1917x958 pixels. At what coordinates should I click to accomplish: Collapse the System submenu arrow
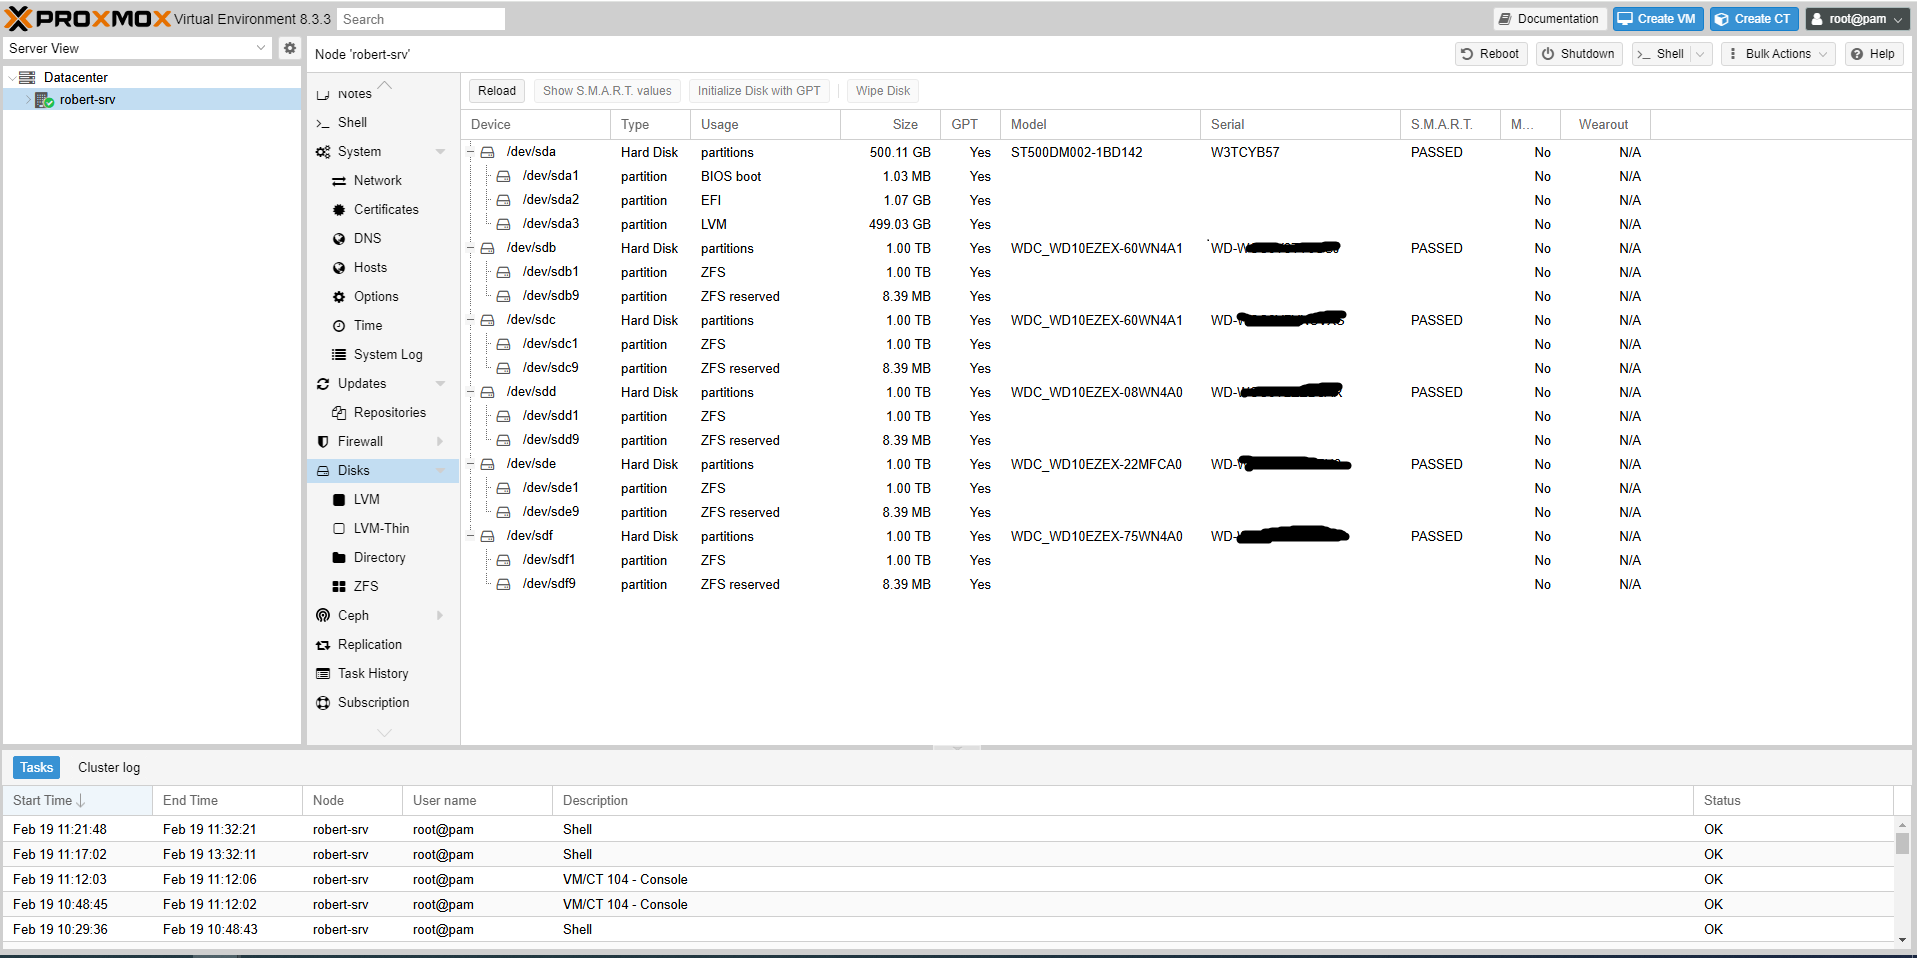pyautogui.click(x=440, y=152)
